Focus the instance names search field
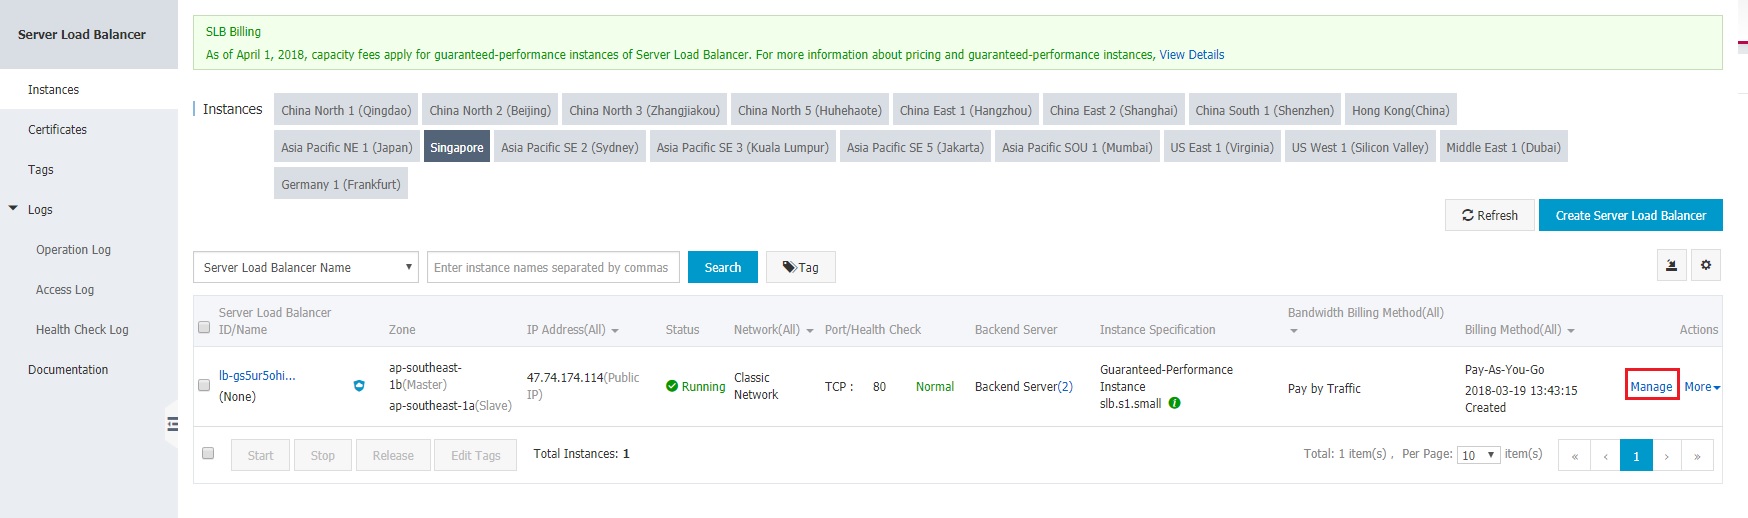The width and height of the screenshot is (1748, 518). click(553, 267)
